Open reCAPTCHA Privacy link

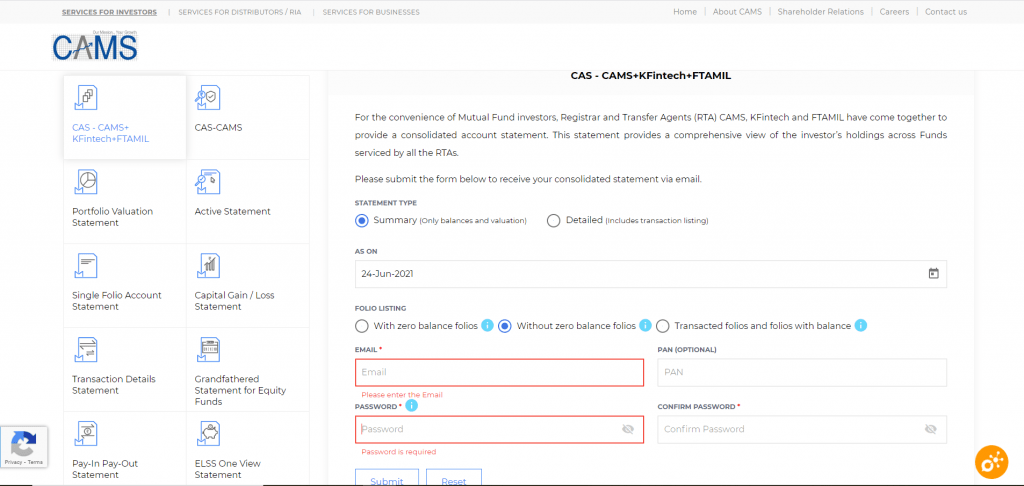point(13,462)
